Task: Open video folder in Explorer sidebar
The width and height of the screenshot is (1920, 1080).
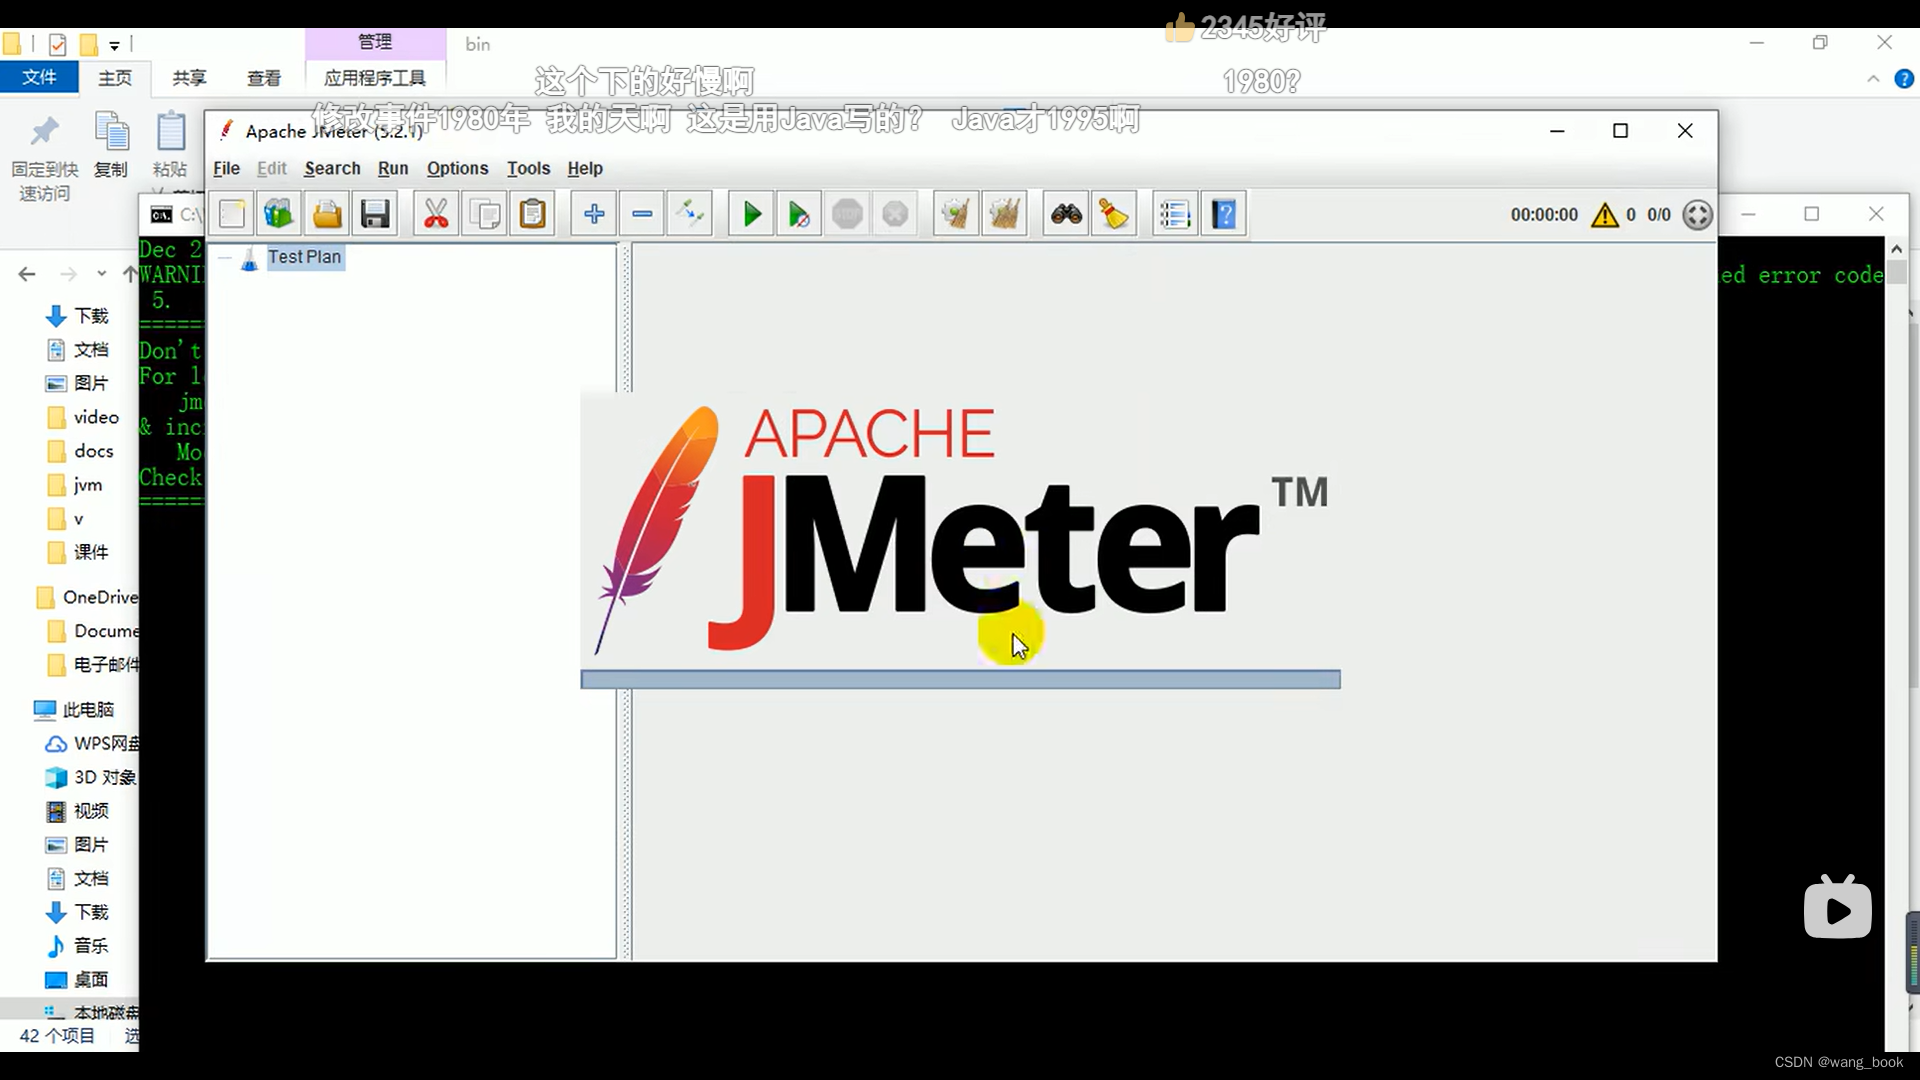Action: tap(84, 417)
